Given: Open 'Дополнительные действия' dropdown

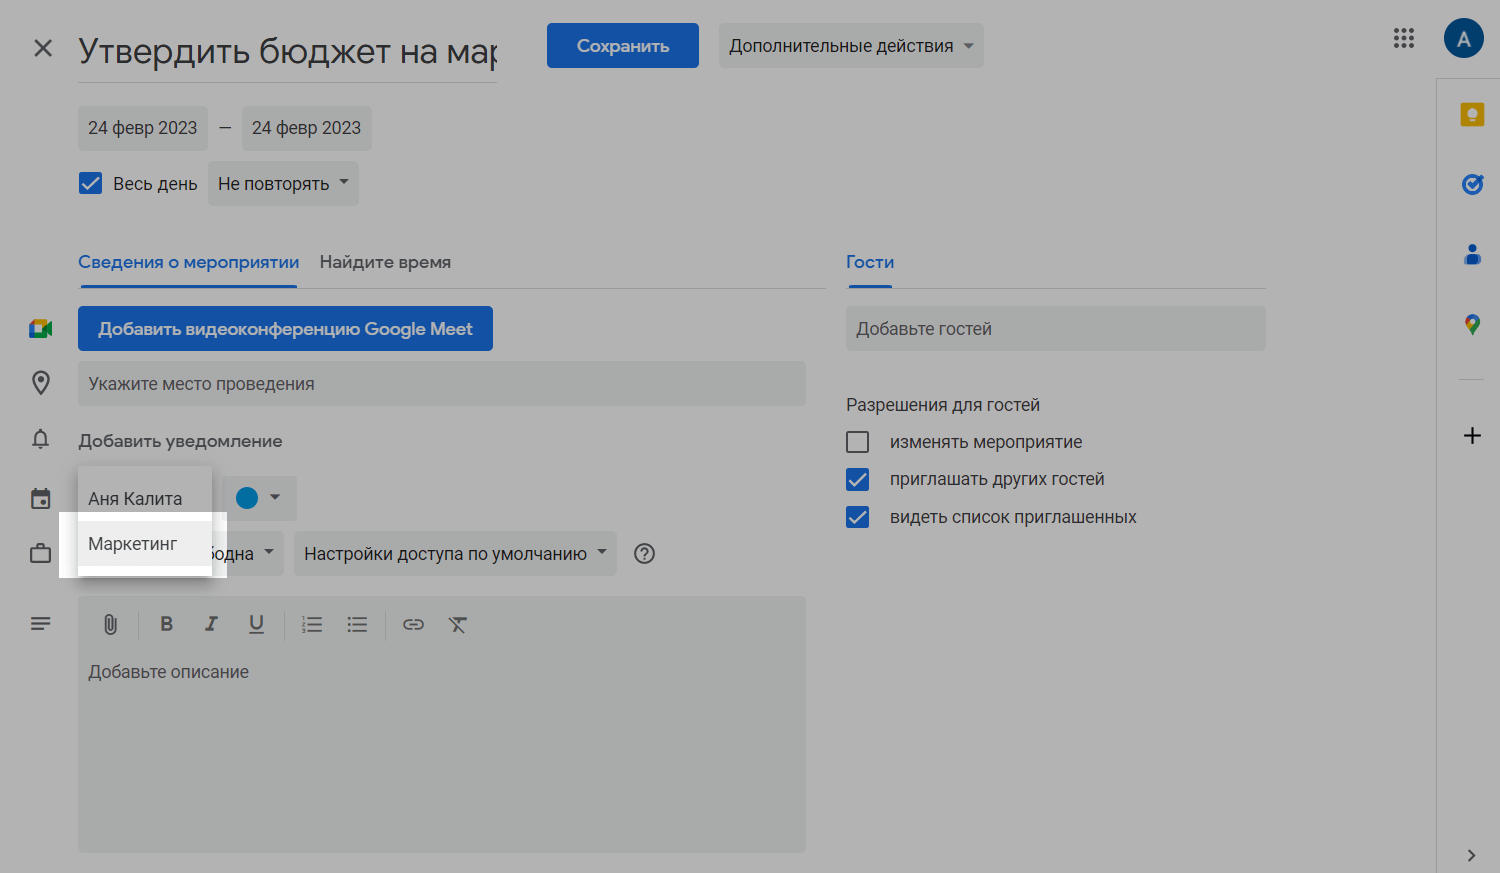Looking at the screenshot, I should click(850, 46).
